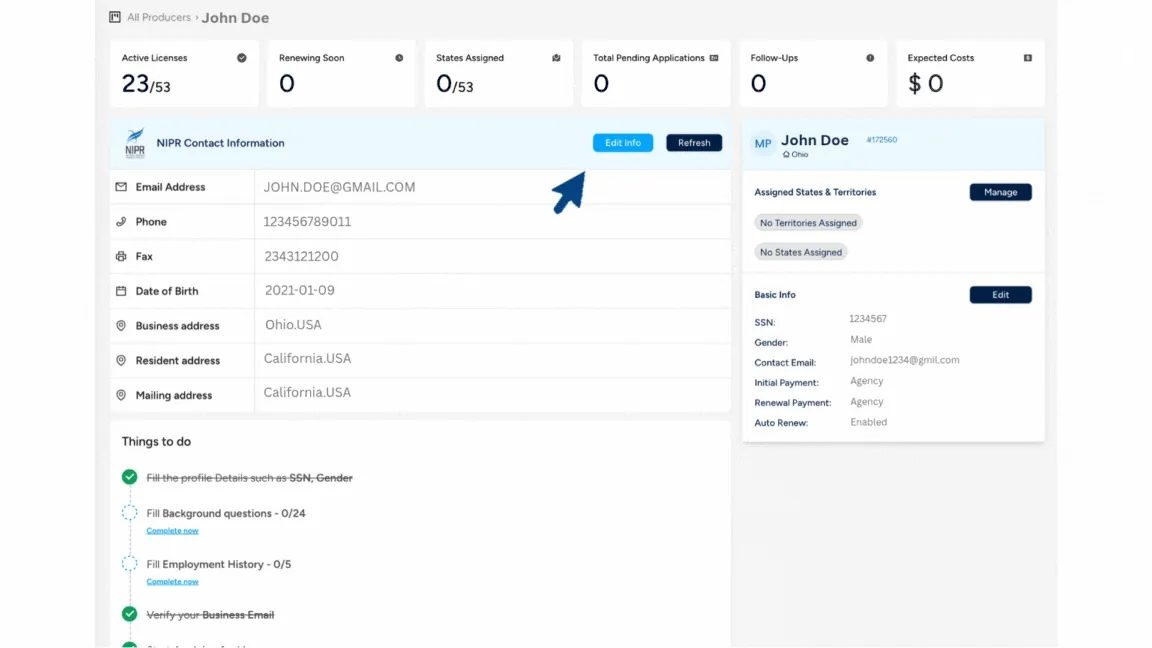
Task: Edit the Basic Info section
Action: 1001,295
